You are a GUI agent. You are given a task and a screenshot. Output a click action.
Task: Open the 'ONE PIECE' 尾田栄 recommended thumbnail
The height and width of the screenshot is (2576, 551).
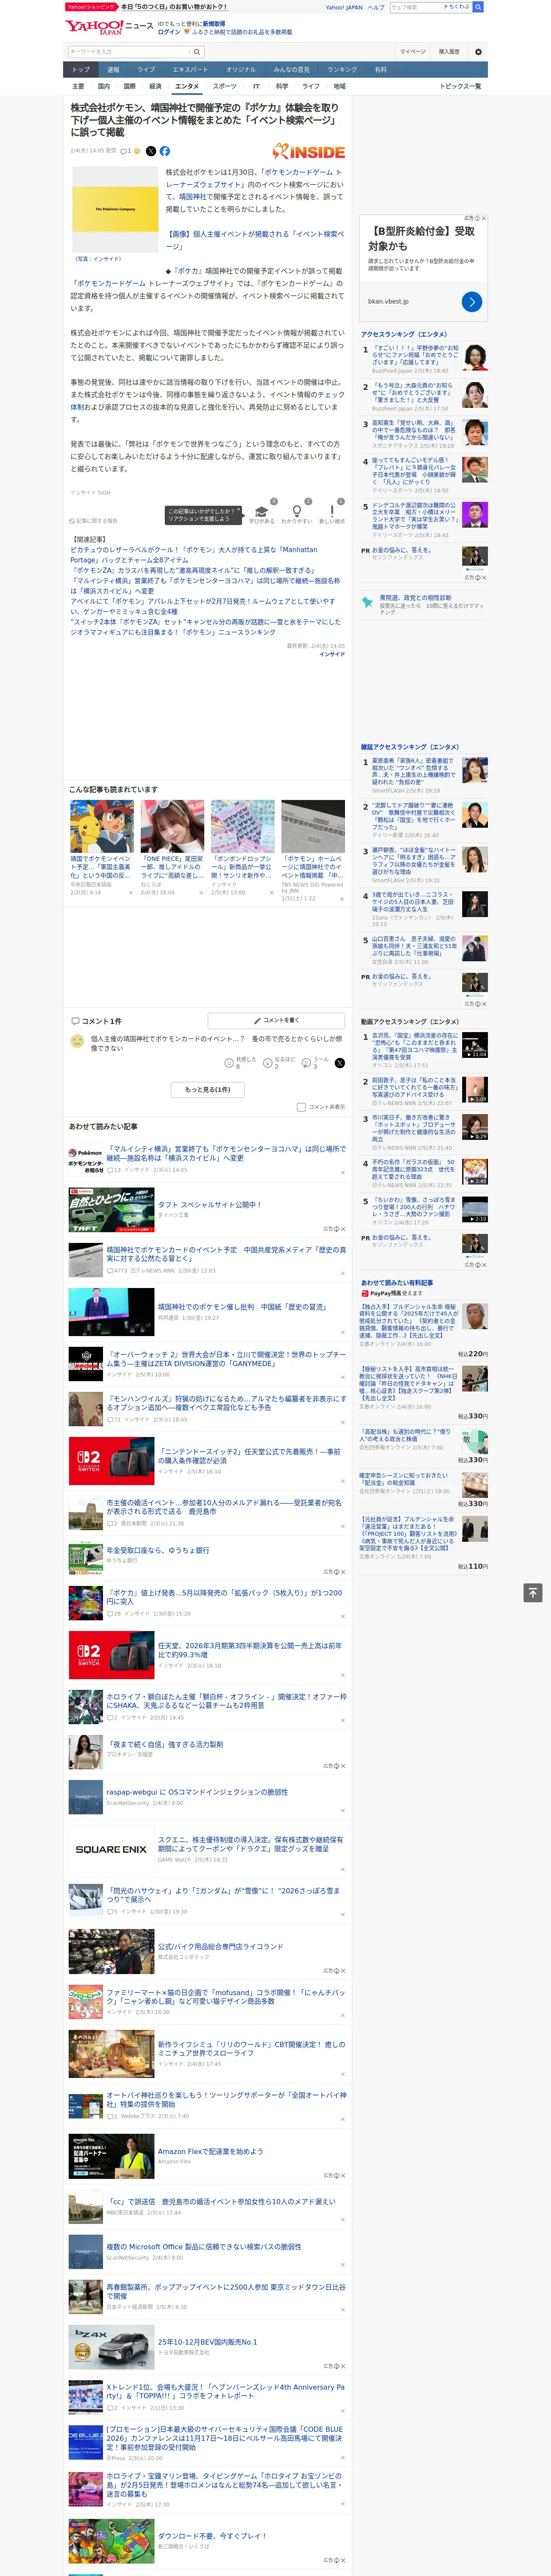172,826
